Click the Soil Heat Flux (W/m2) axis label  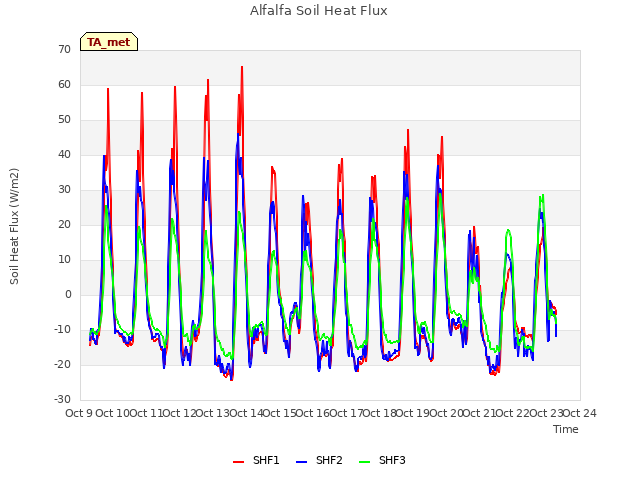click(x=14, y=226)
